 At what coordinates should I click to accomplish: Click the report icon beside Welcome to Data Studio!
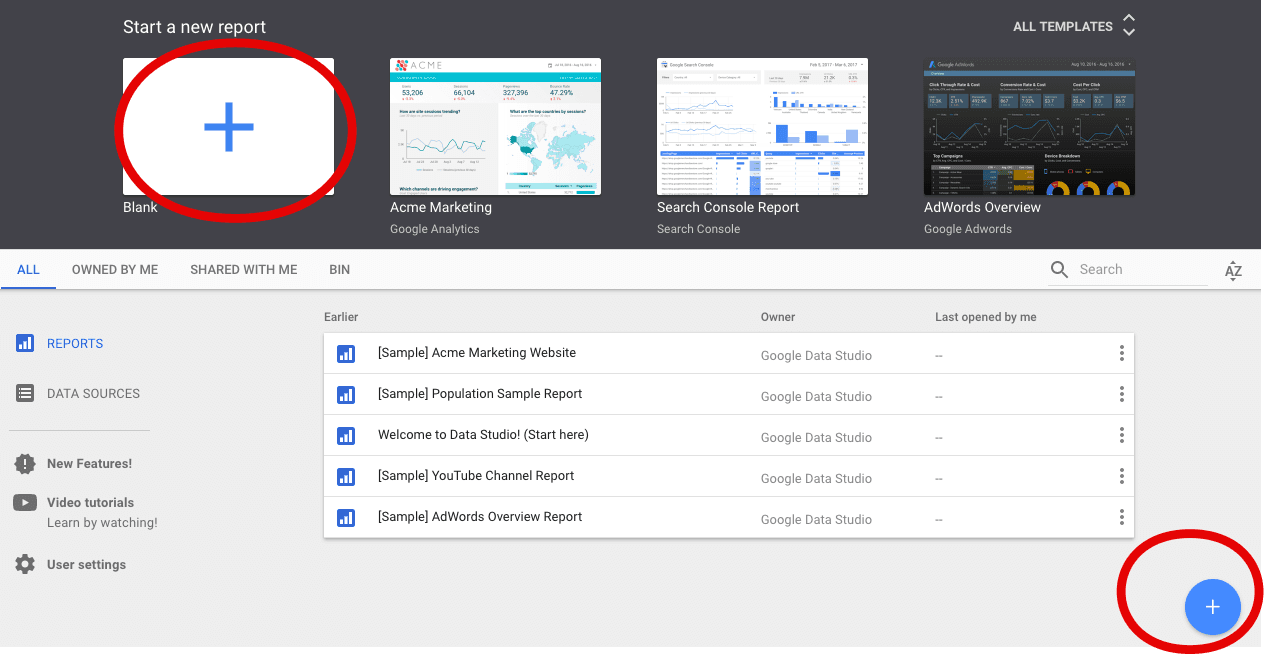[346, 436]
